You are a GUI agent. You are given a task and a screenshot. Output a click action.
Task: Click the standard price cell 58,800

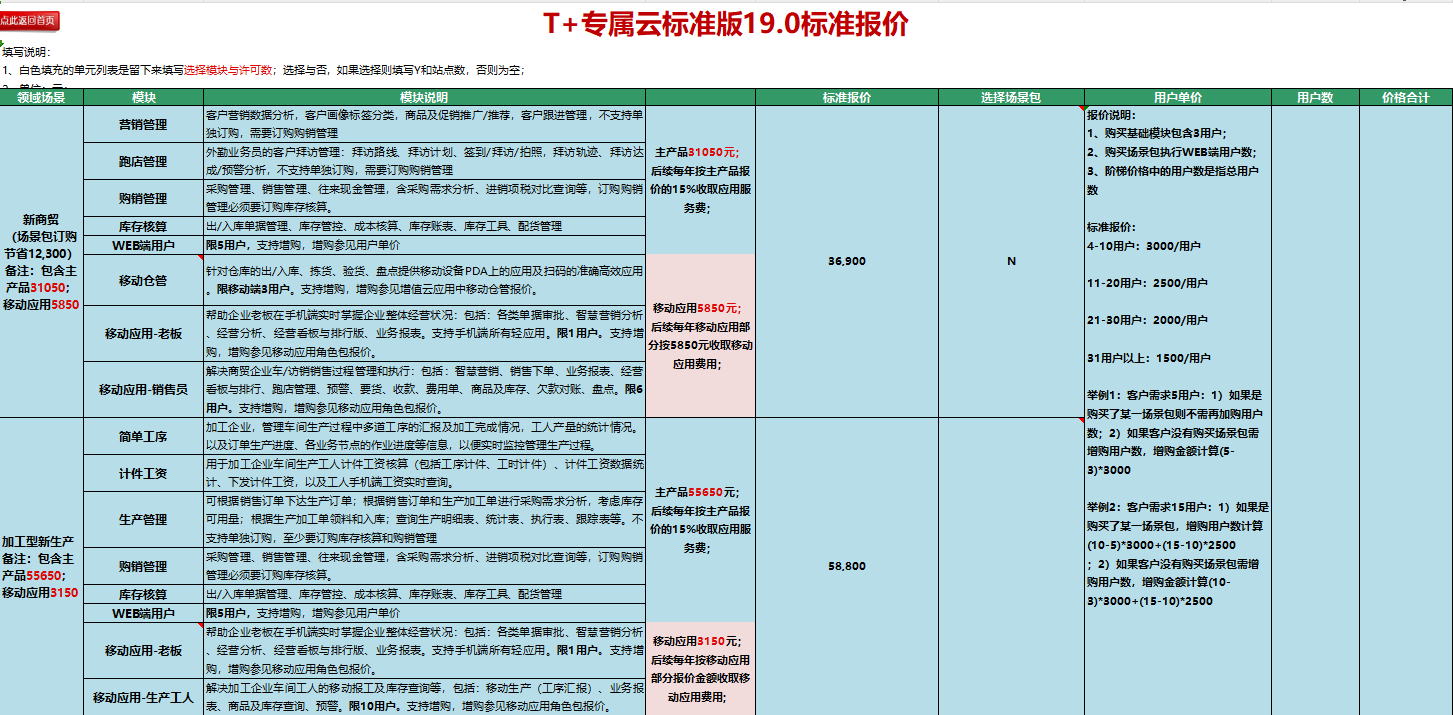pyautogui.click(x=847, y=566)
